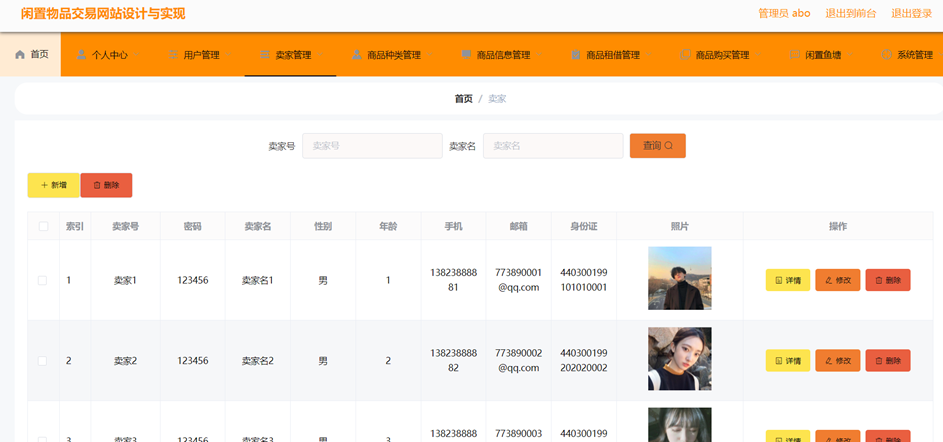
Task: Expand the 卖家管理 dropdown arrow
Action: point(320,55)
